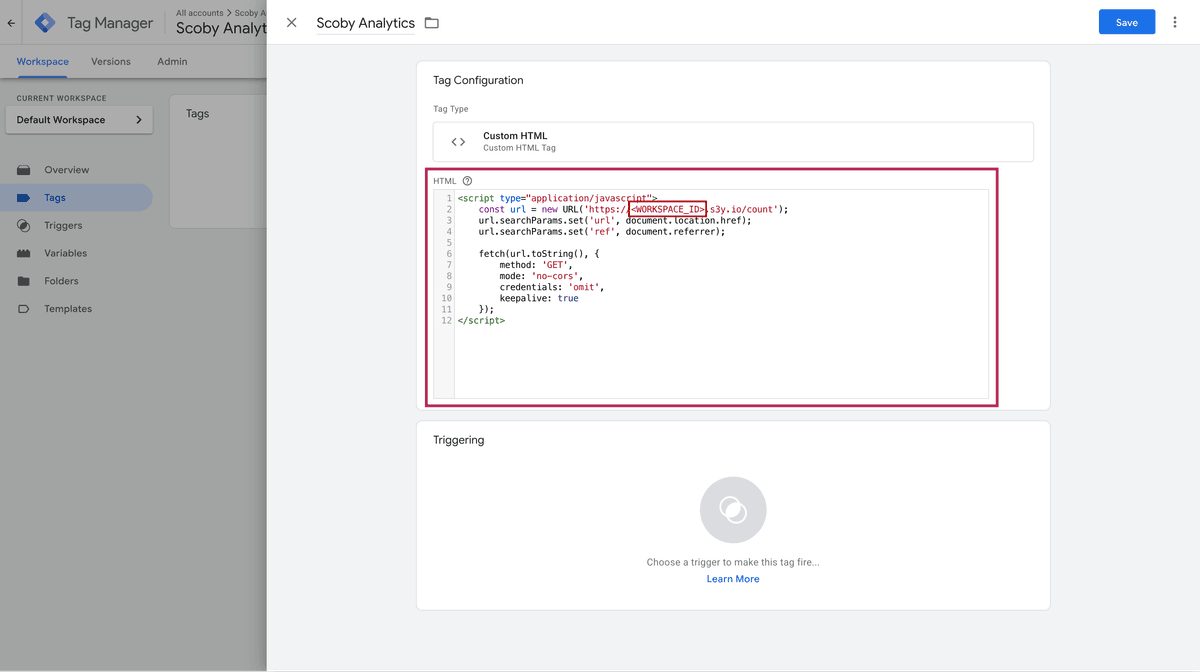Click the HTML help question mark icon
The height and width of the screenshot is (672, 1200).
(467, 181)
